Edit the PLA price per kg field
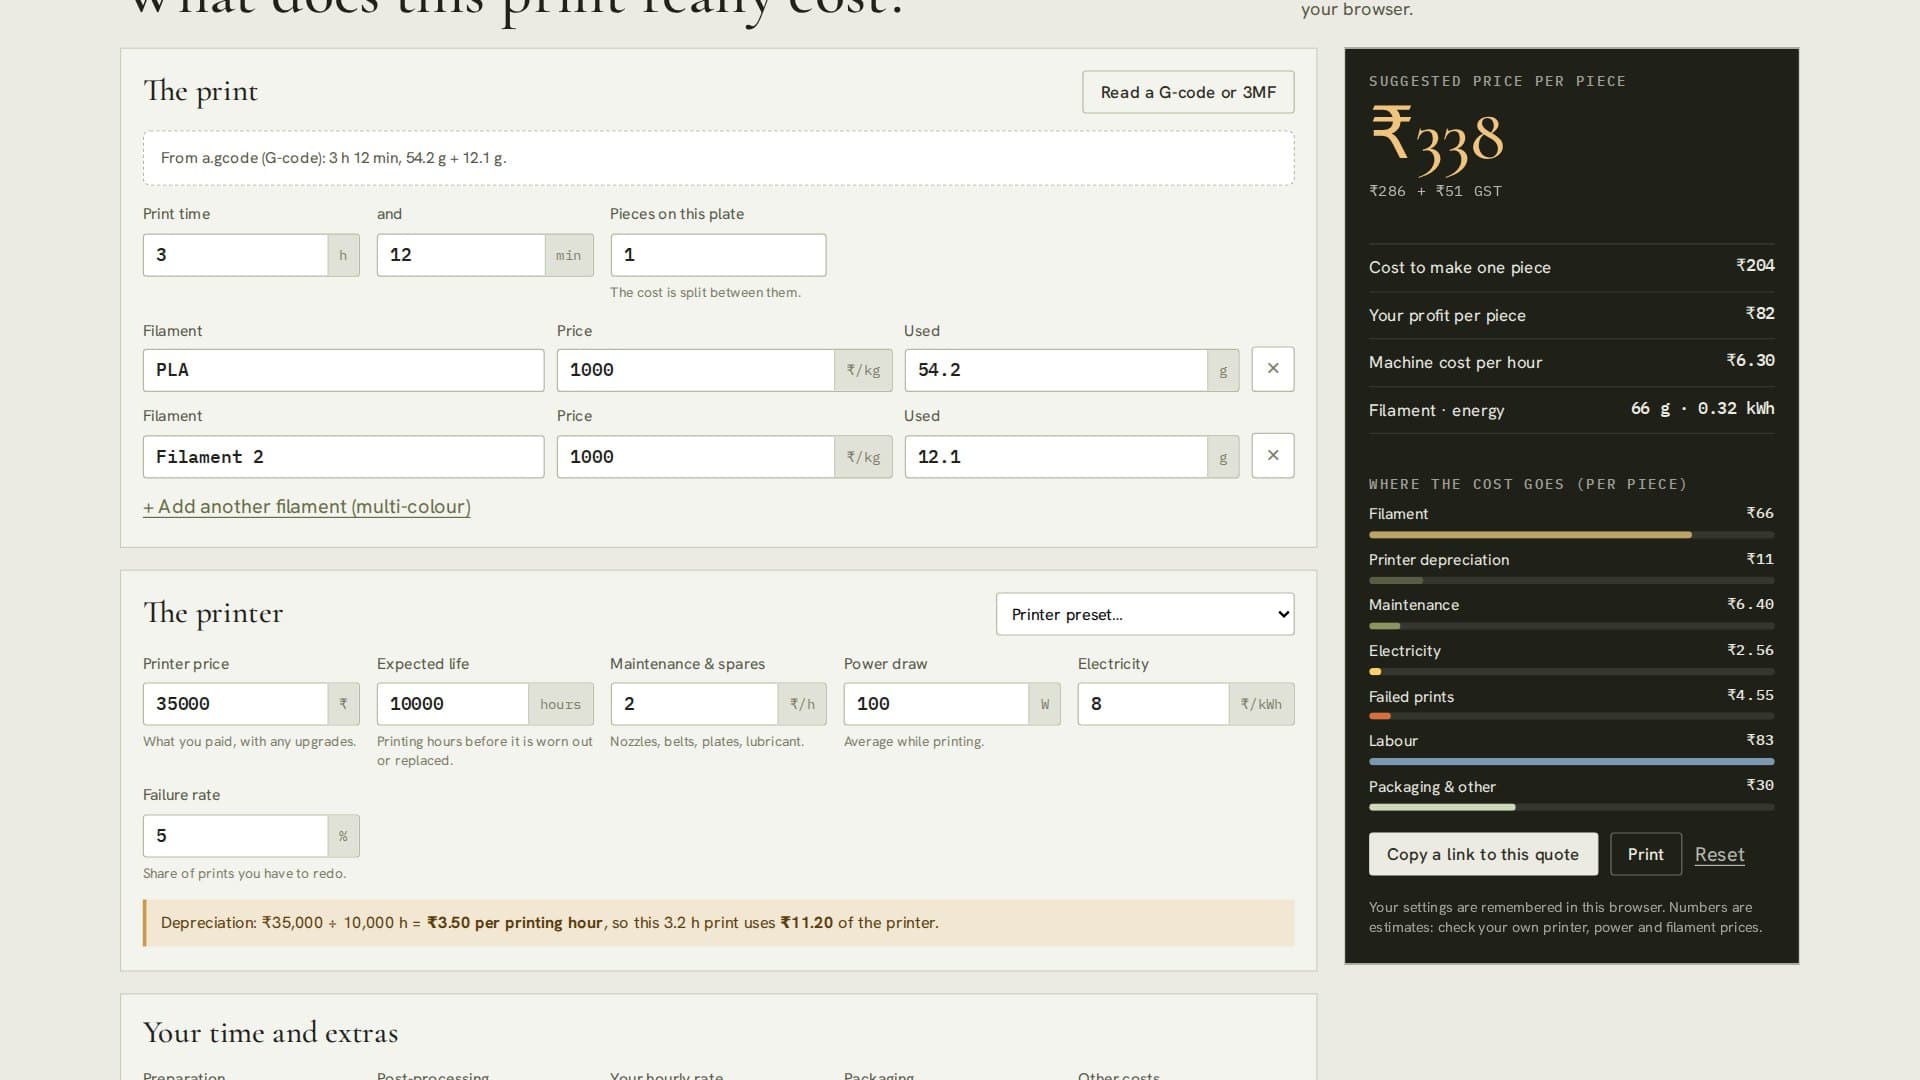1920x1080 pixels. [x=695, y=370]
